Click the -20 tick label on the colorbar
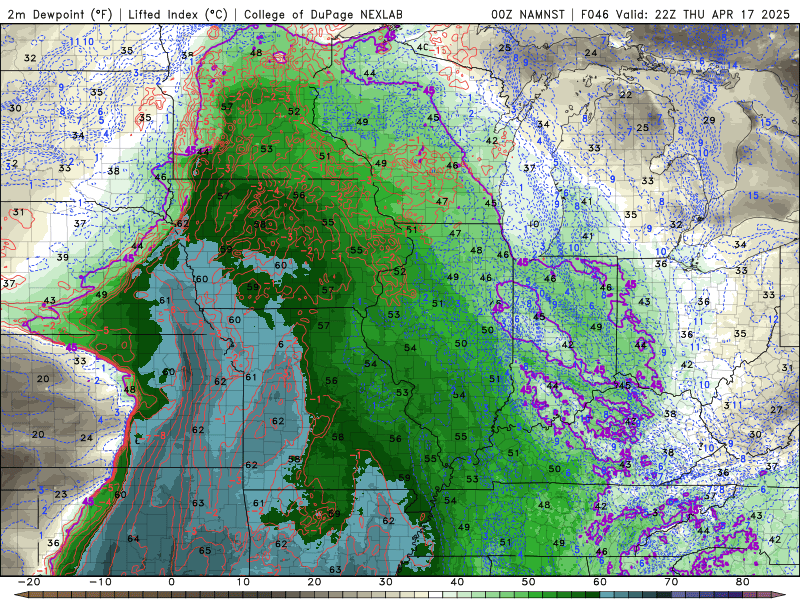 coord(29,582)
